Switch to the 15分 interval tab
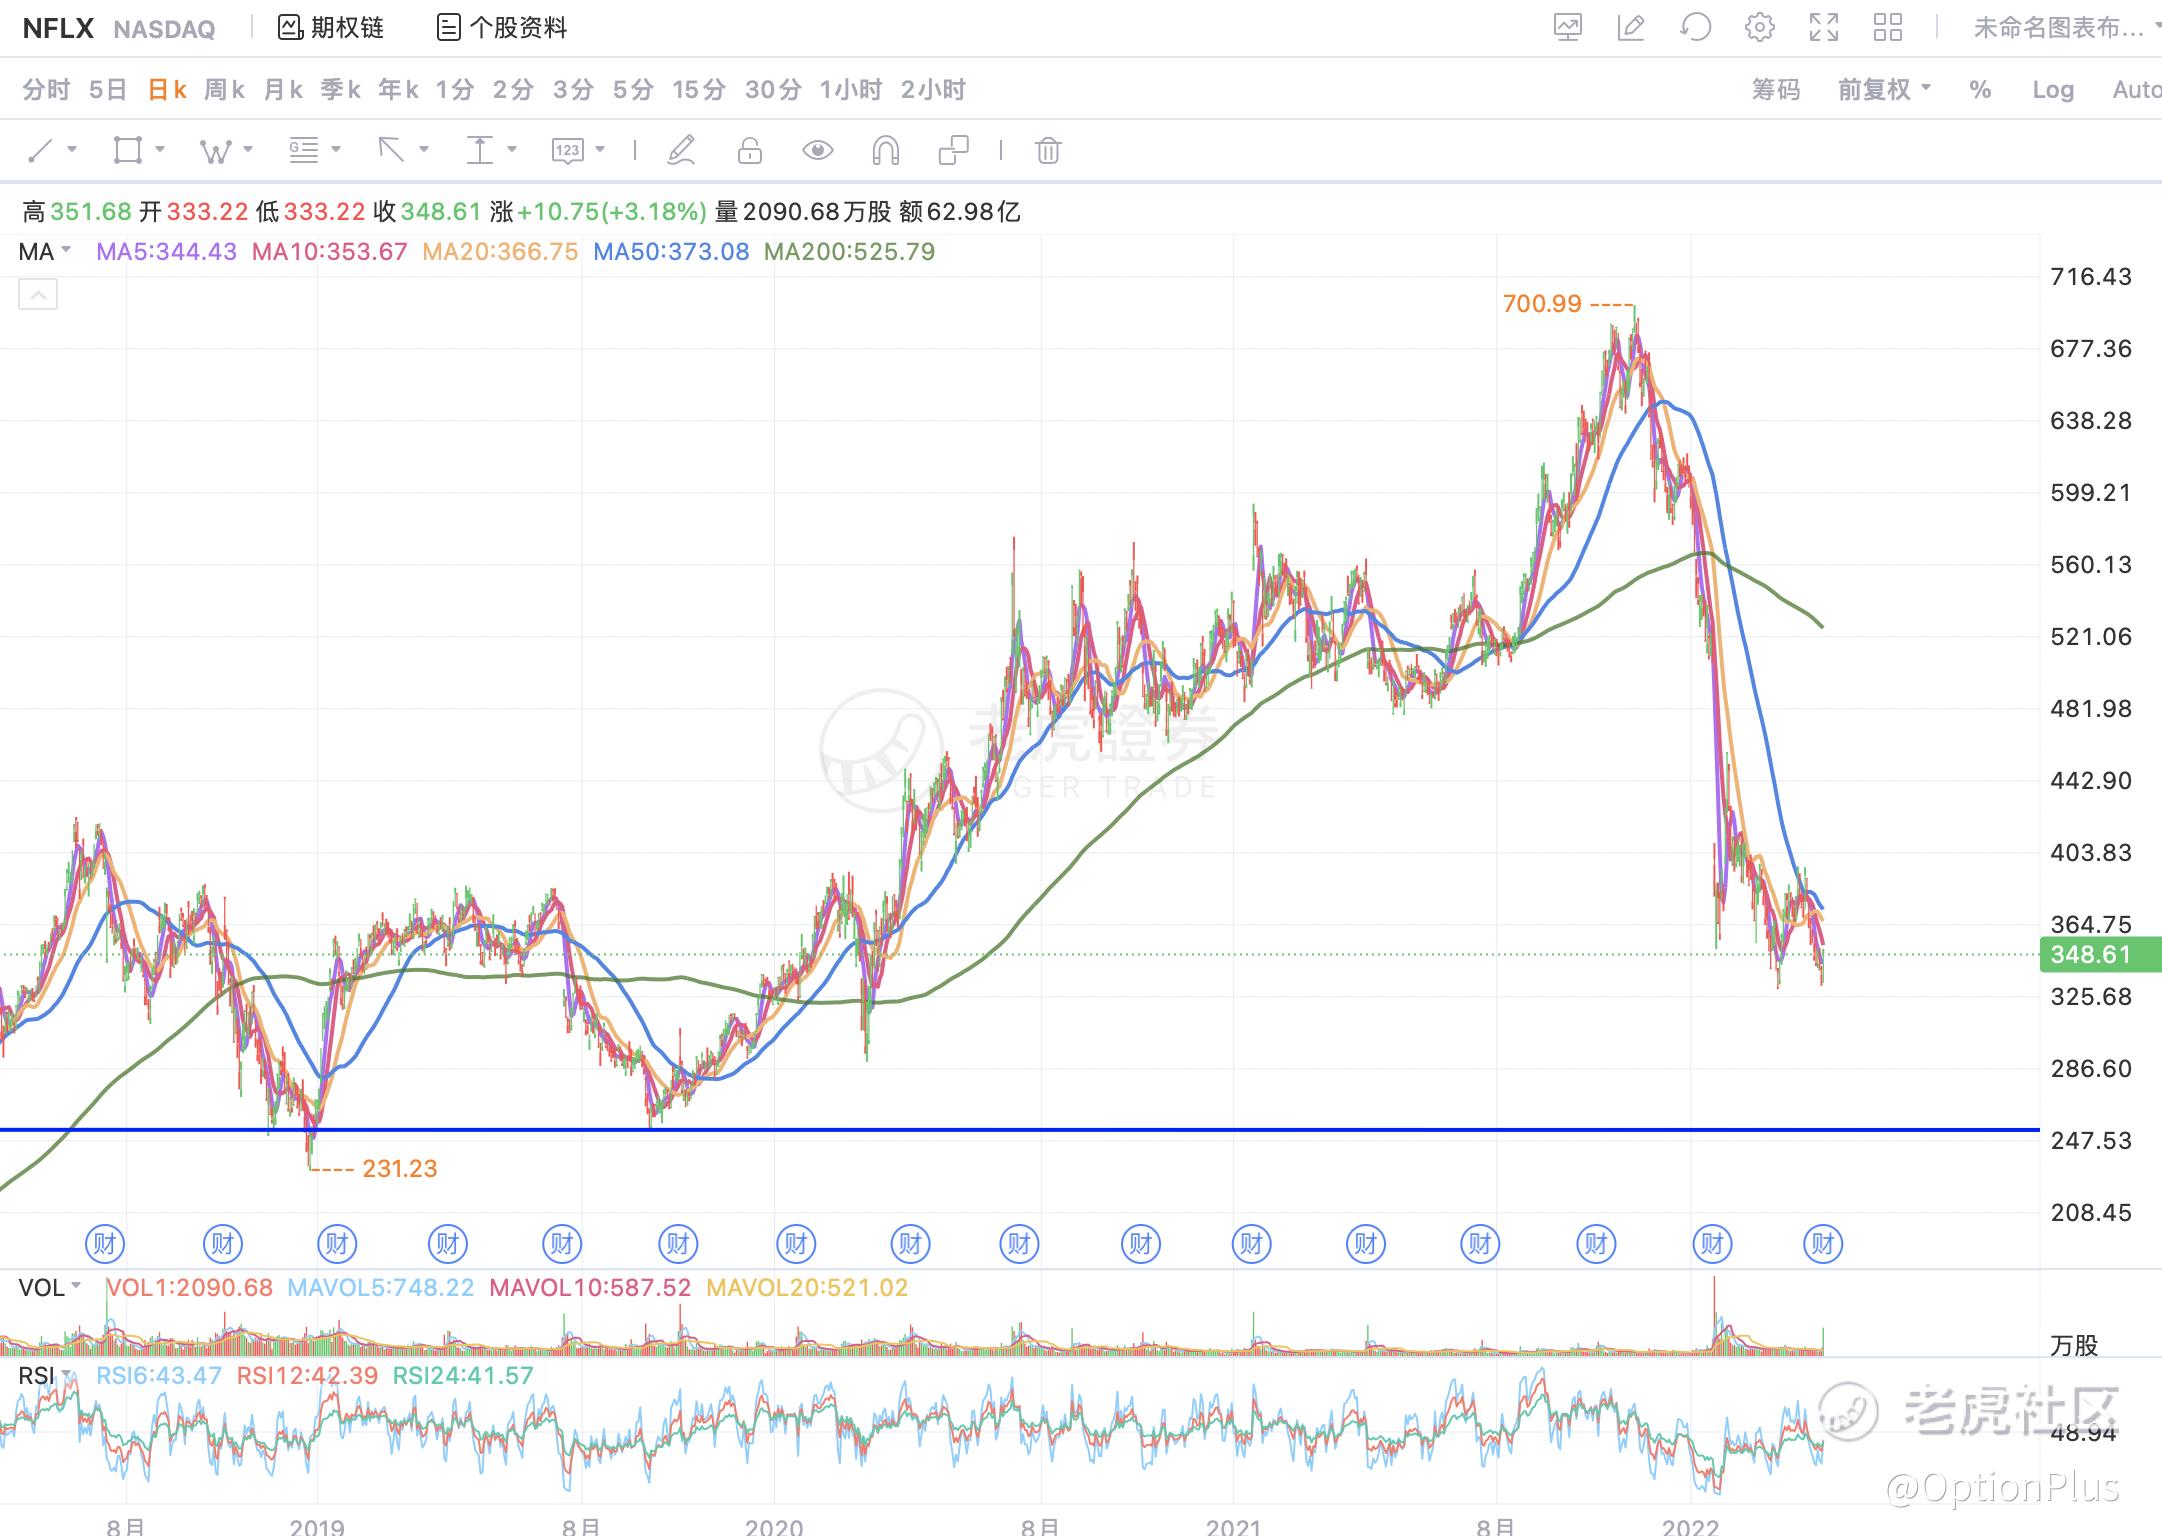Viewport: 2162px width, 1536px height. (698, 90)
